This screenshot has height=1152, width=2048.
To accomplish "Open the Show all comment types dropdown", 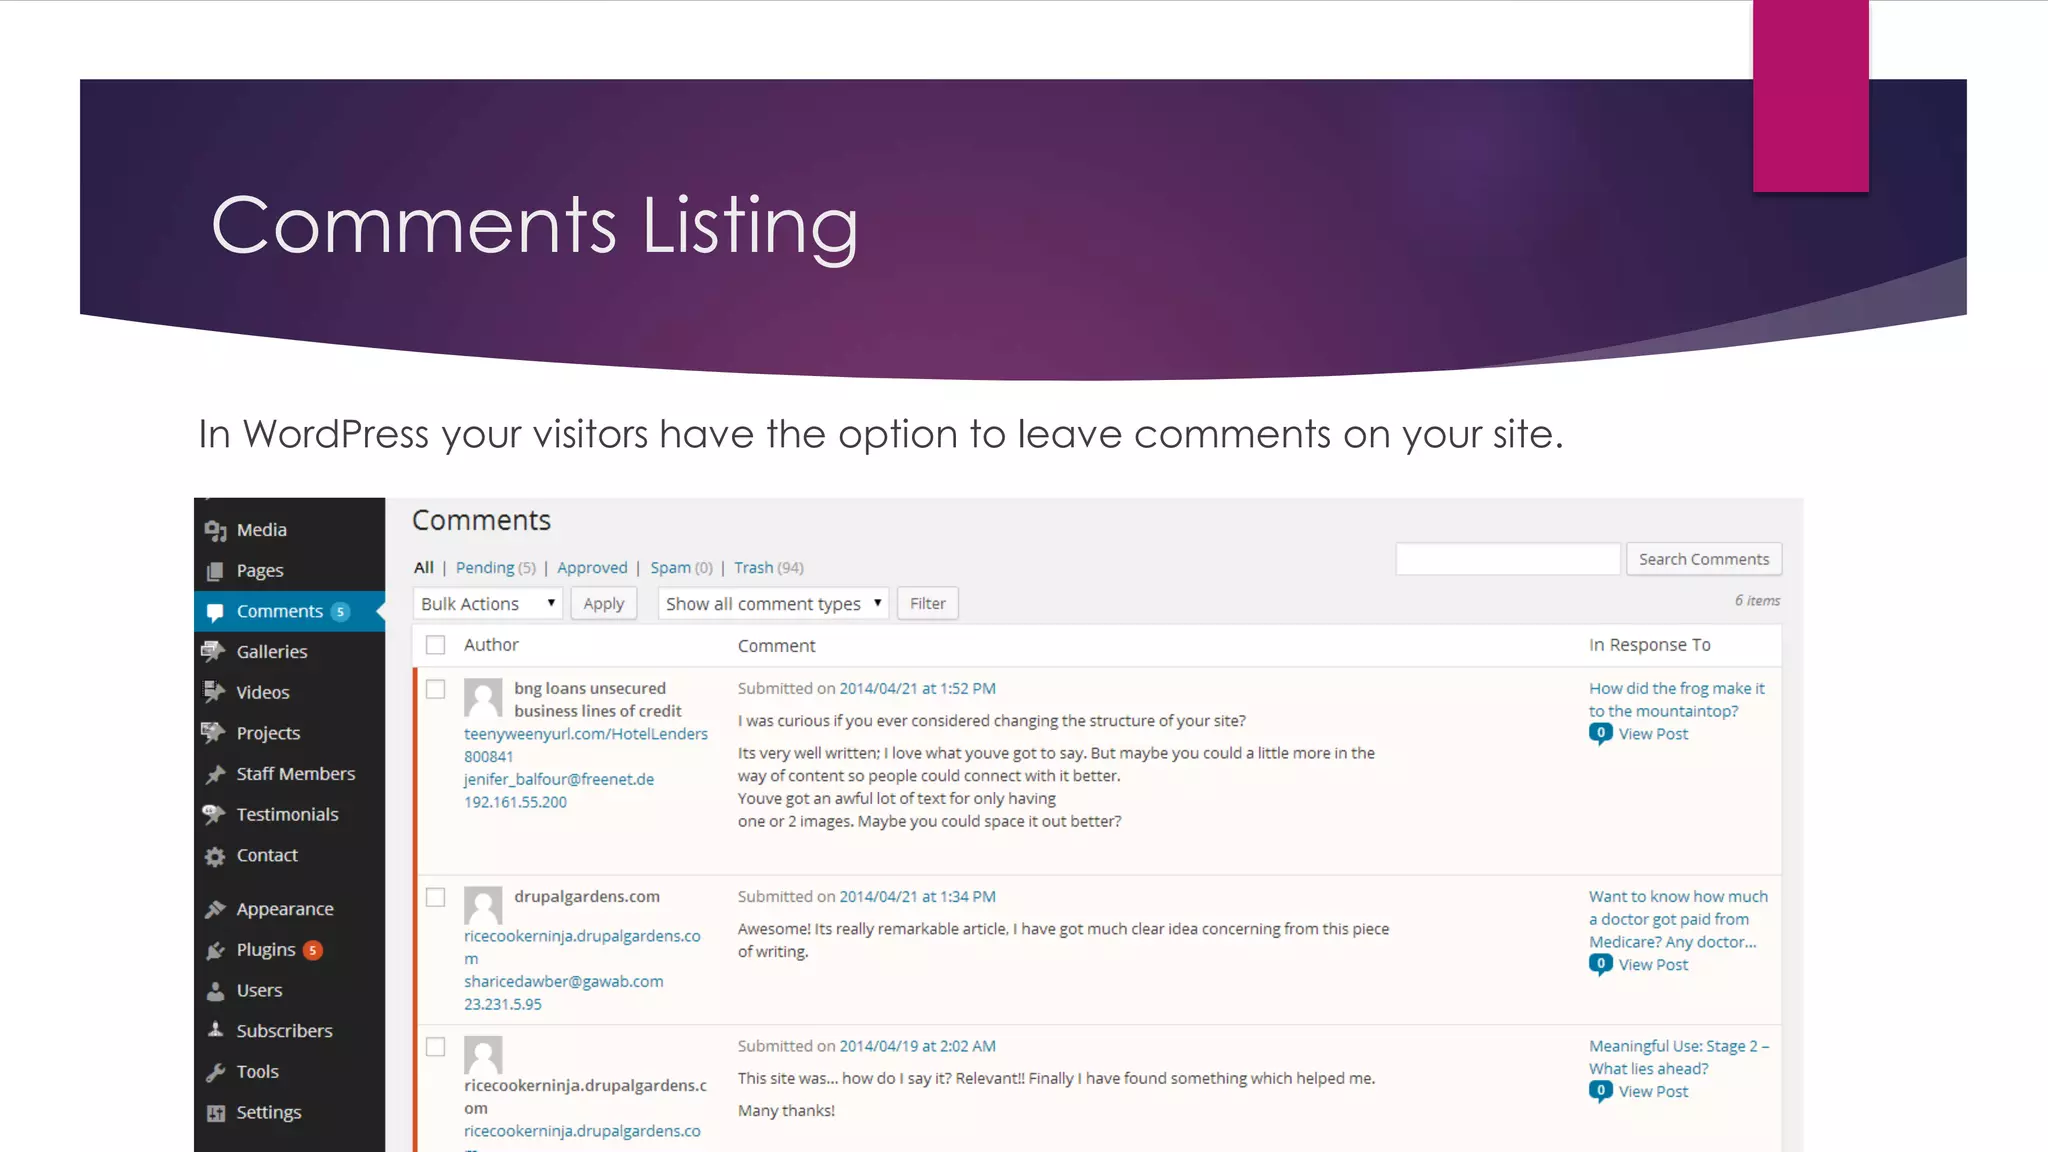I will point(773,604).
